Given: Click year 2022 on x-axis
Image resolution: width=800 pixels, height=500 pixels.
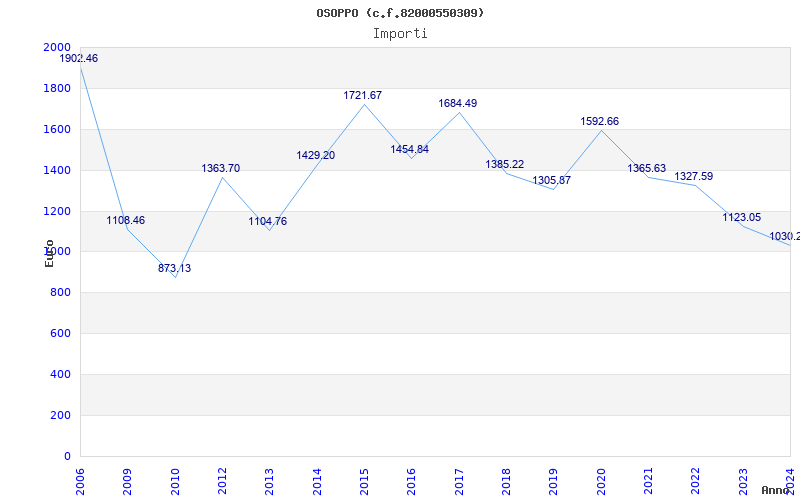Looking at the screenshot, I should [x=696, y=481].
